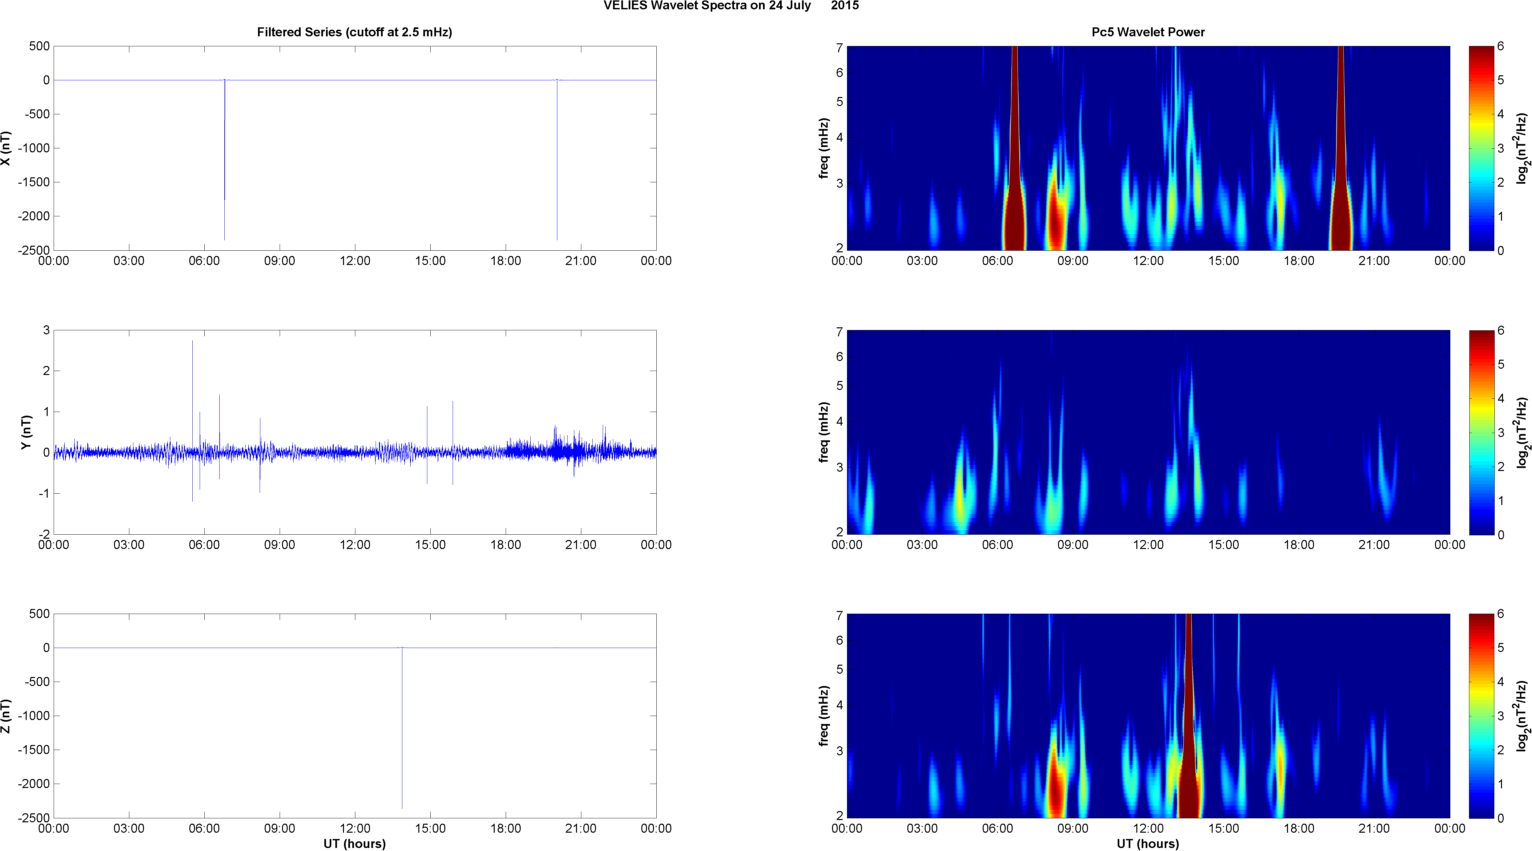
Task: Click the 'X (nT)' axis label
Action: tap(6, 148)
